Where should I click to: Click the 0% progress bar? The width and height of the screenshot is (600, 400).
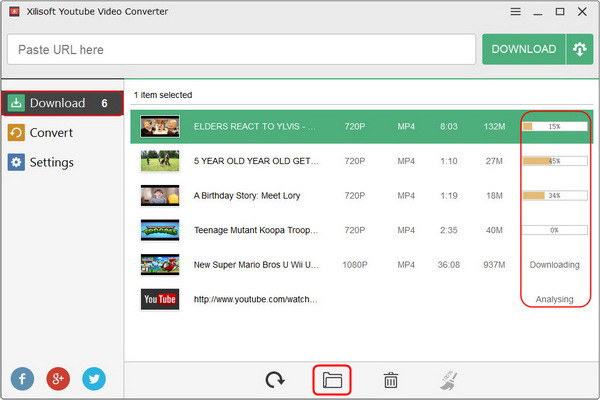point(555,230)
